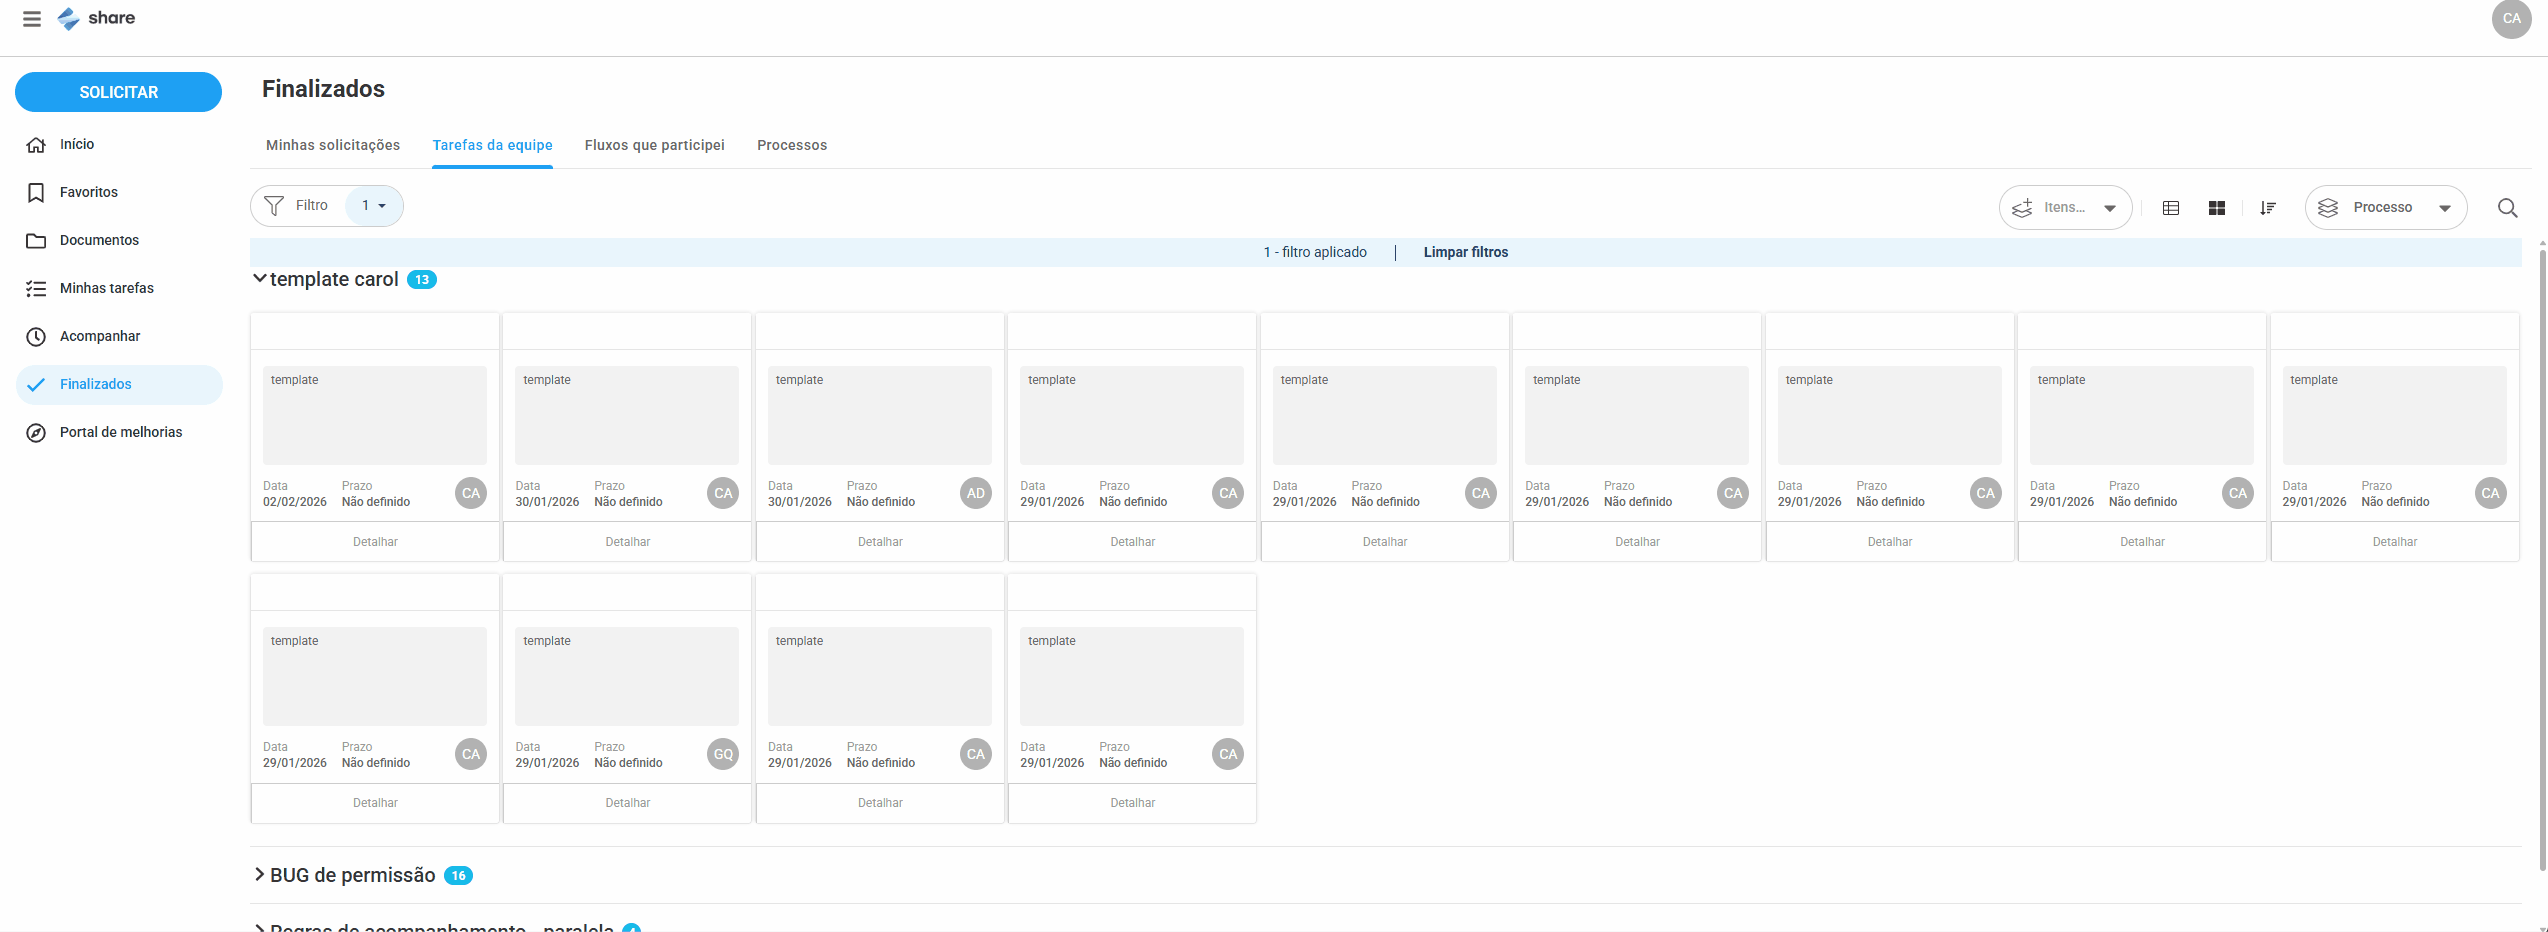The image size is (2548, 932).
Task: Go to Portal de melhorias
Action: (x=120, y=432)
